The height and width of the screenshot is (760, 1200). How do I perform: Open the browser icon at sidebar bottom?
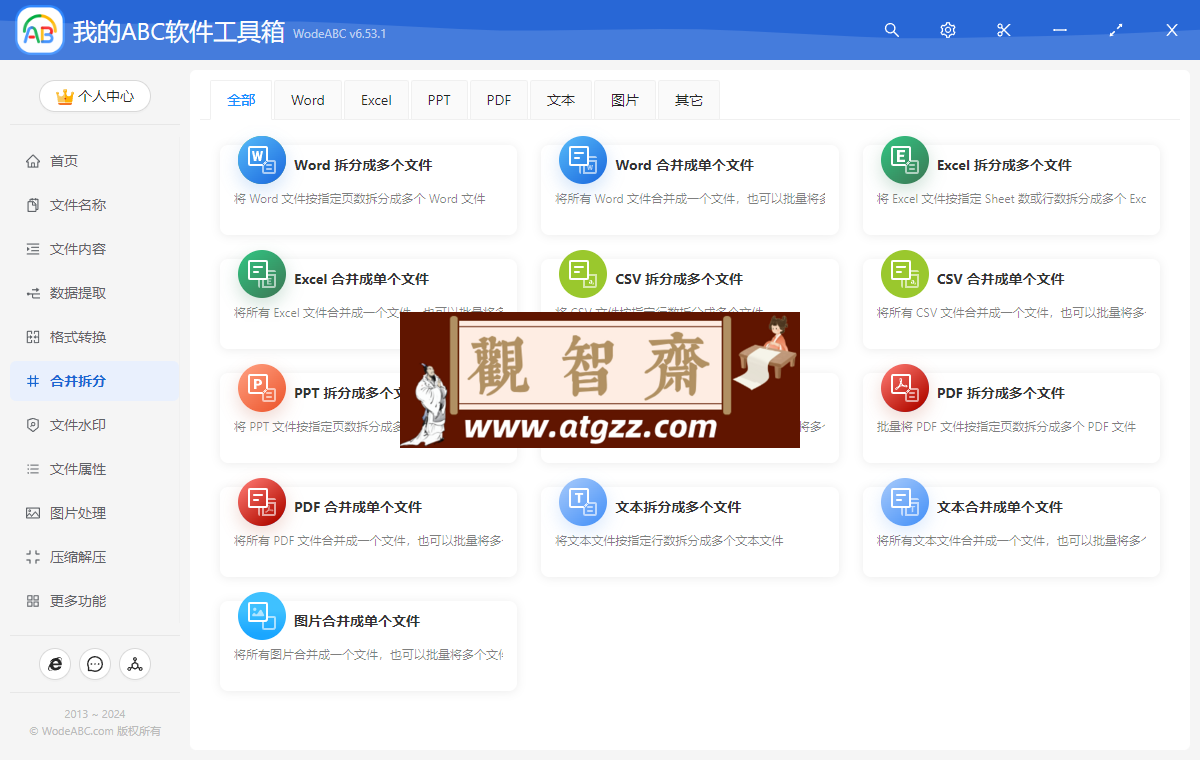(x=55, y=663)
